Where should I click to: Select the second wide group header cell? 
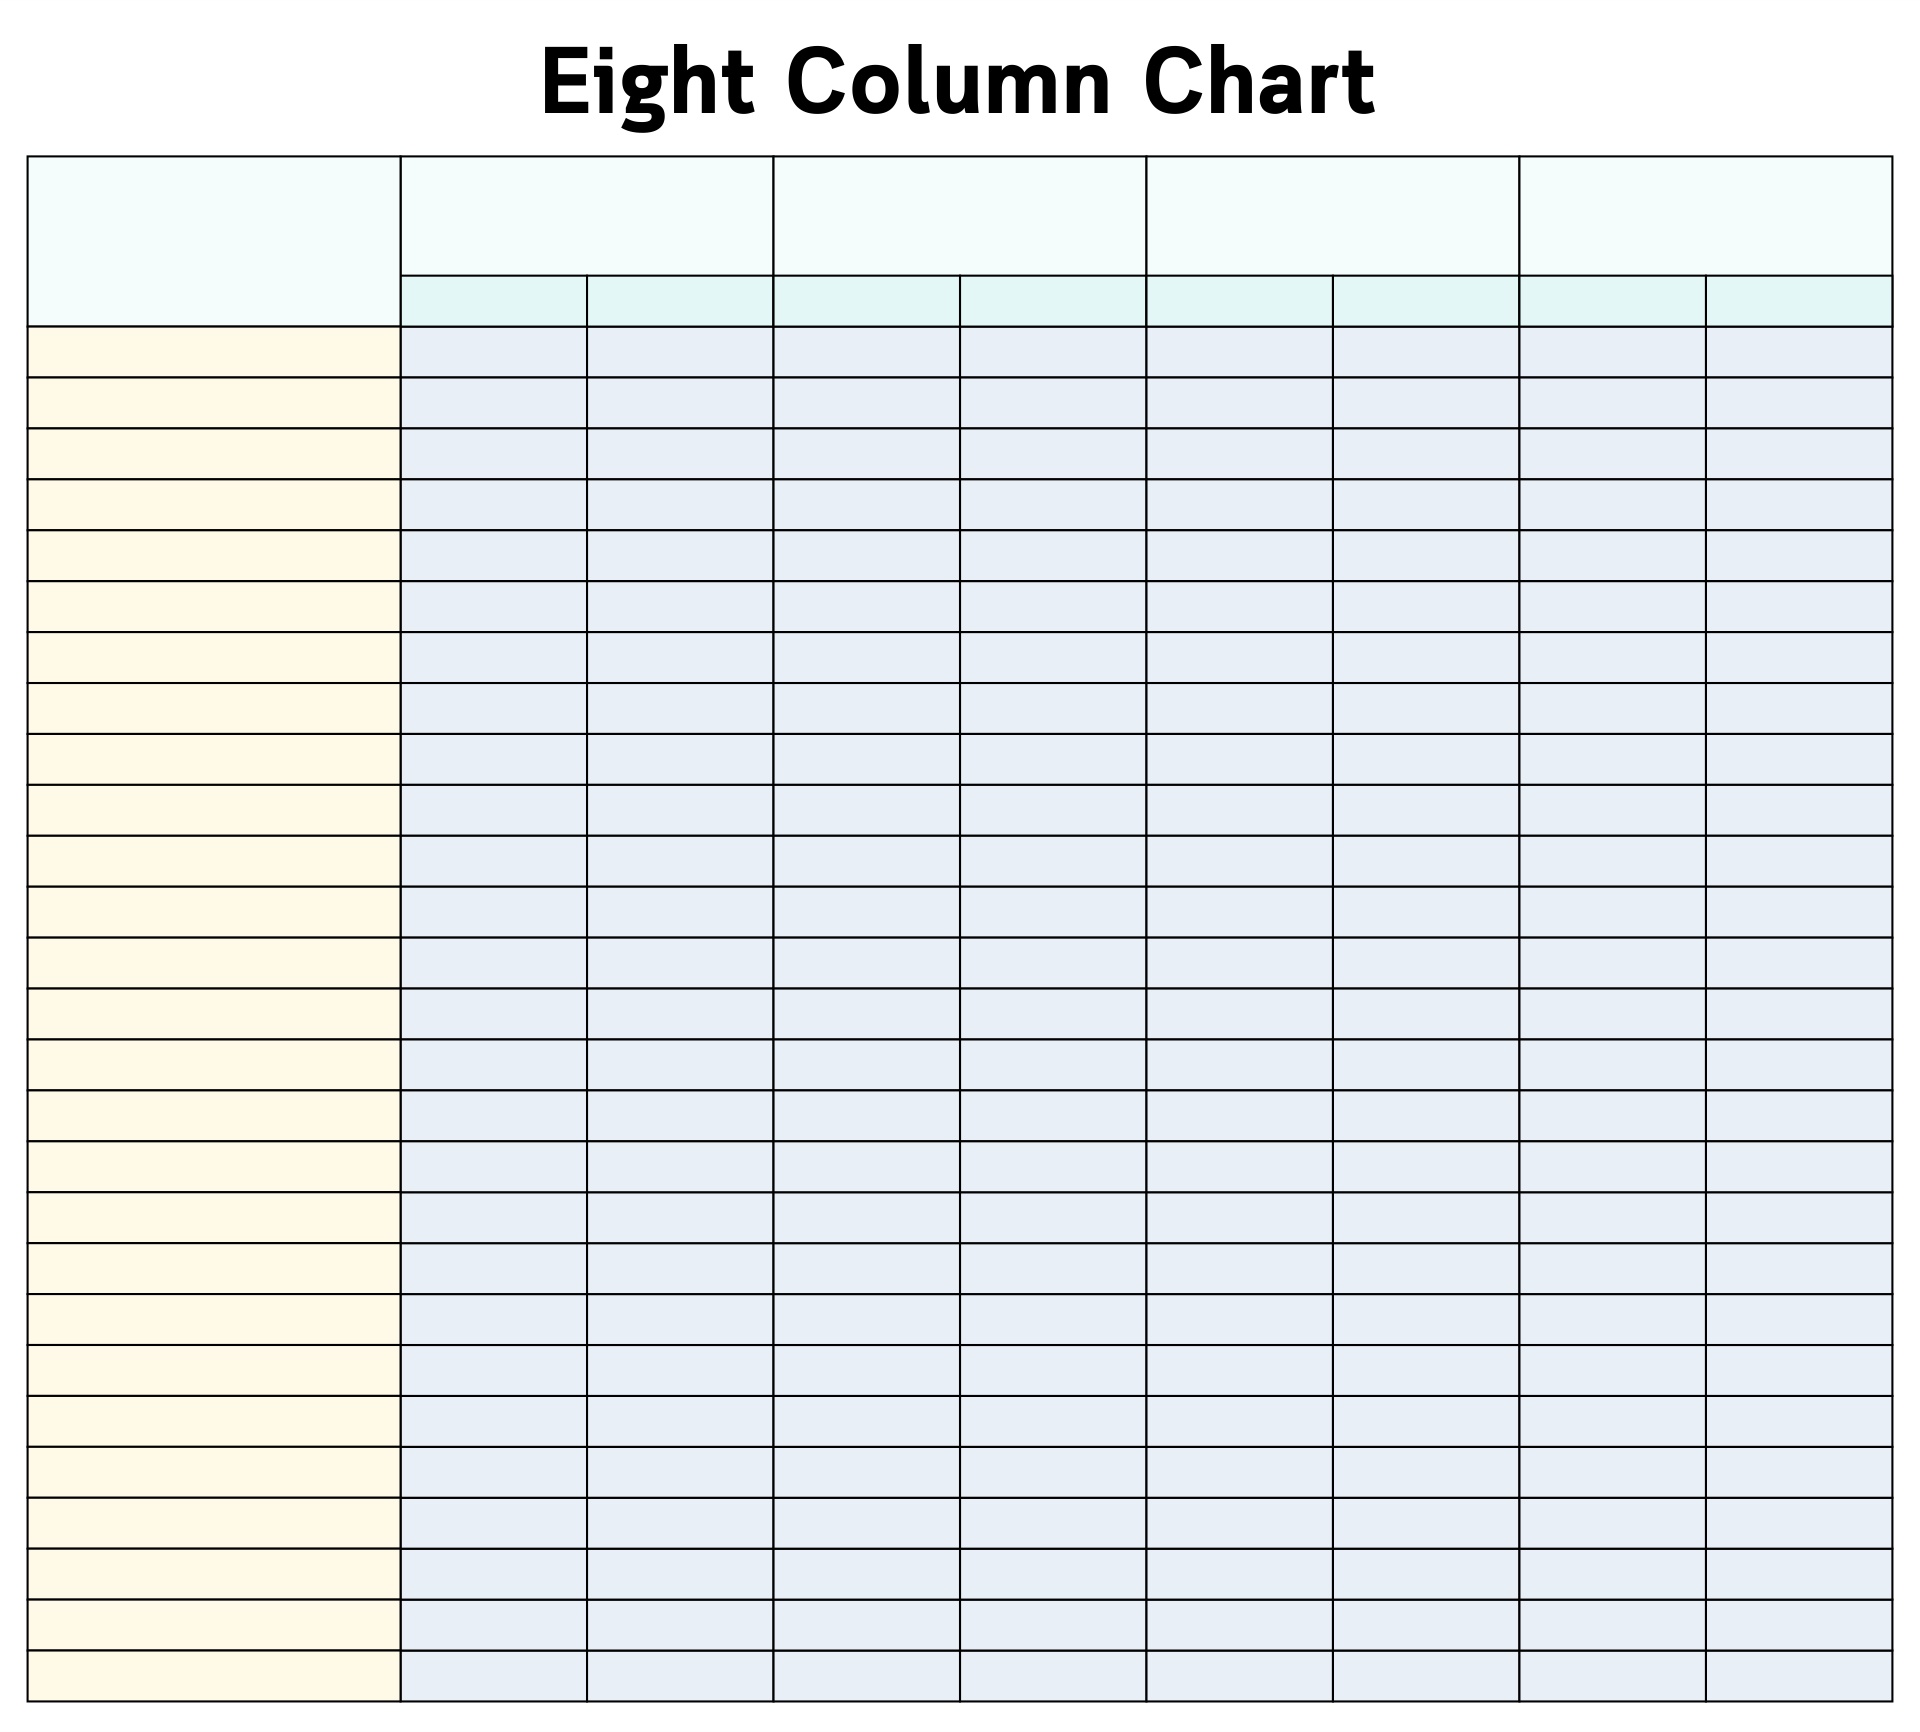[959, 215]
